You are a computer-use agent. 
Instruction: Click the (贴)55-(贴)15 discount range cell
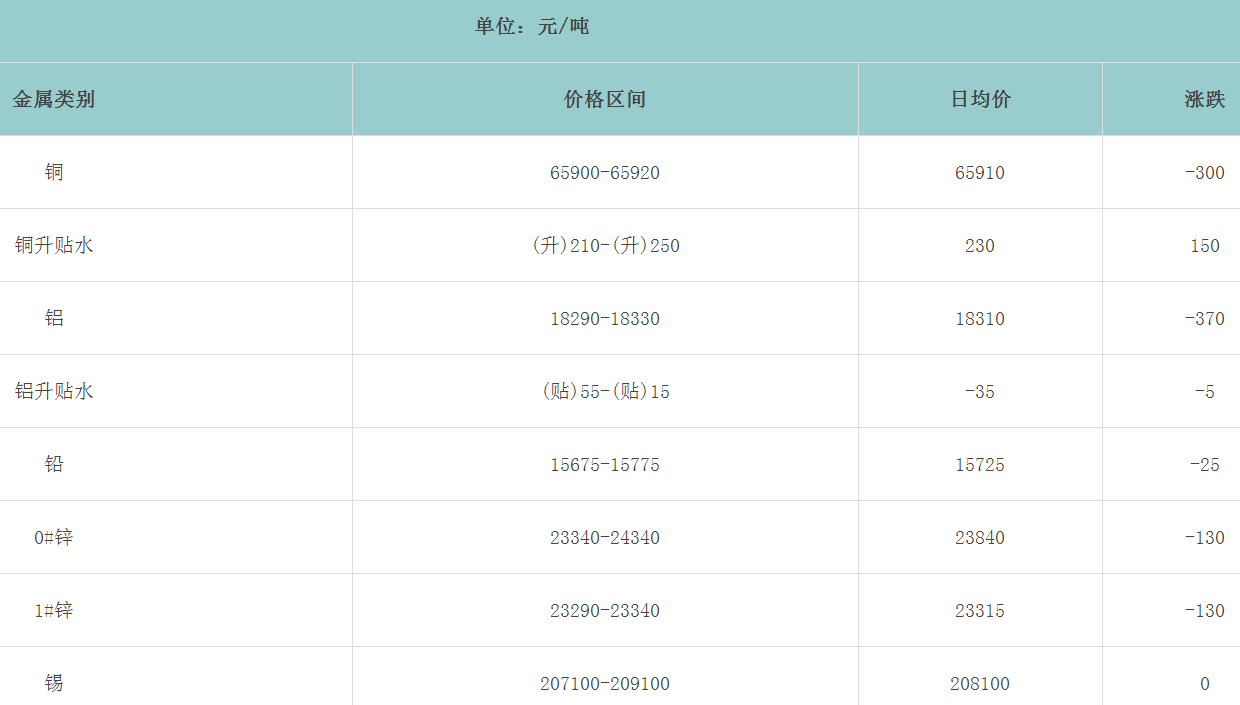pyautogui.click(x=605, y=392)
